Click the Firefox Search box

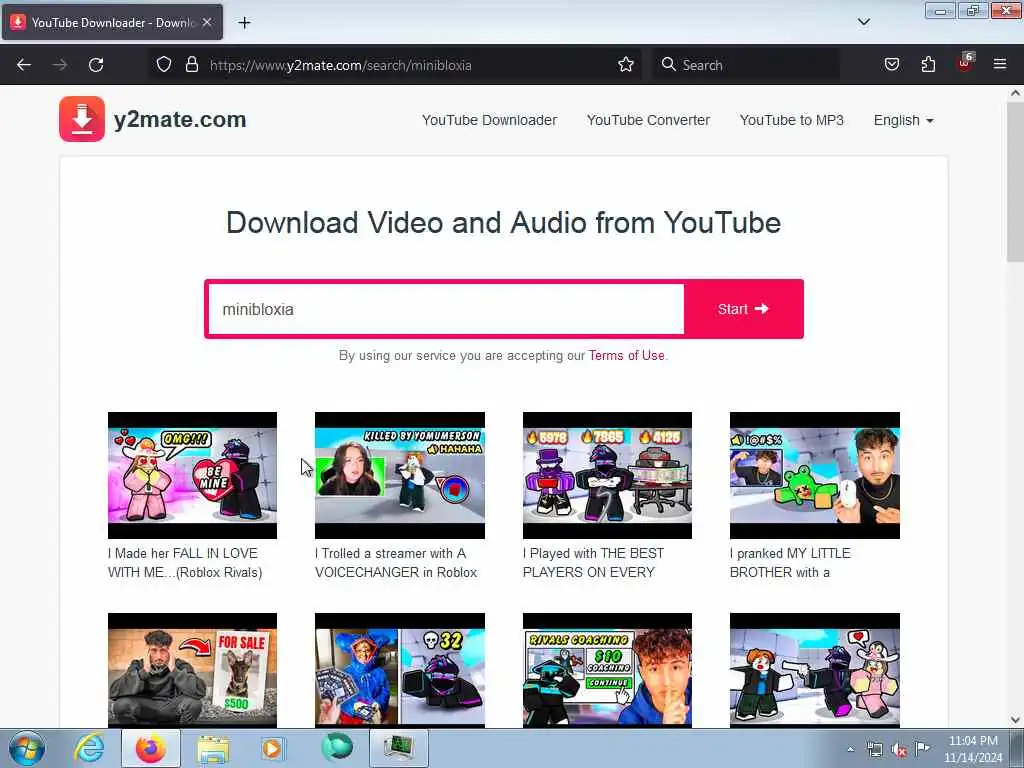tap(746, 65)
